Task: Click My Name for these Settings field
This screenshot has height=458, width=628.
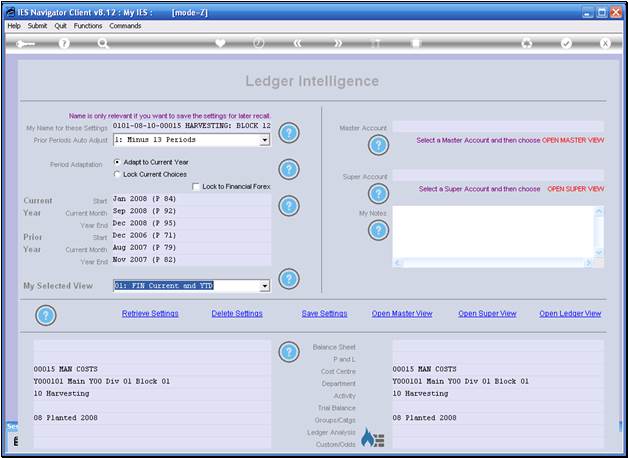Action: tap(192, 126)
